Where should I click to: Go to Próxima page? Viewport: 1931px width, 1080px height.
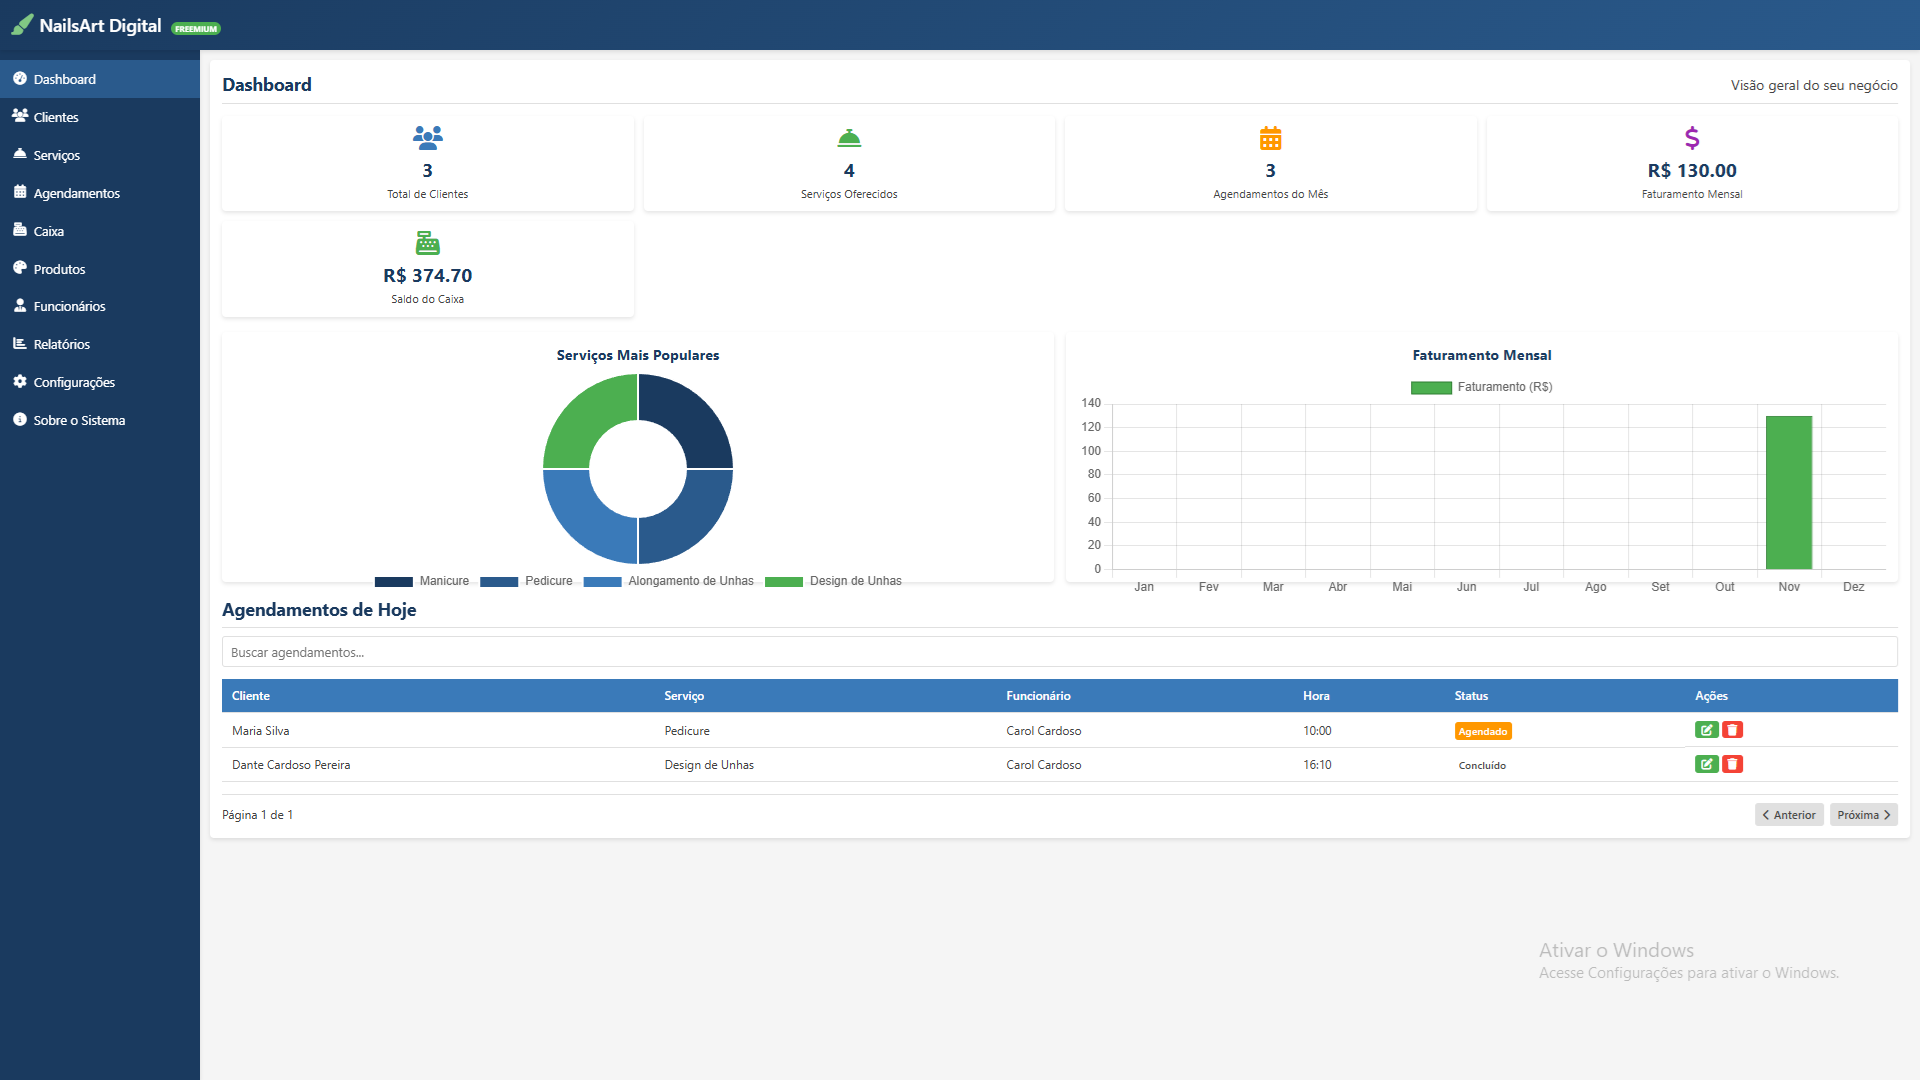[1863, 815]
